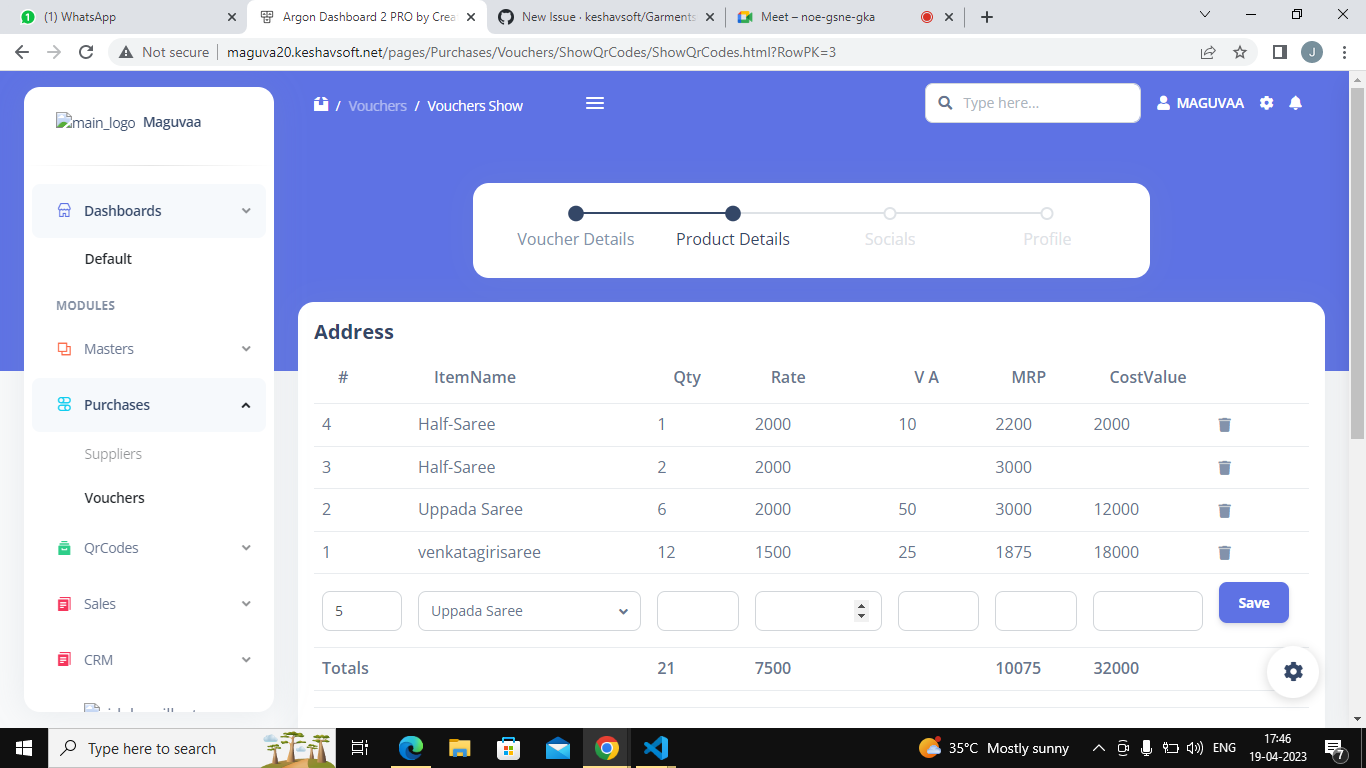
Task: Select the Masters module icon
Action: click(x=65, y=349)
